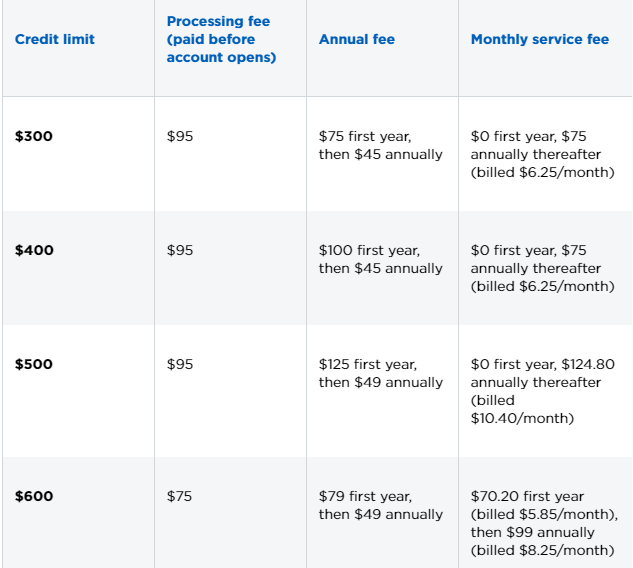Click the $125 first year annual fee cell
This screenshot has height=568, width=633.
pyautogui.click(x=381, y=373)
